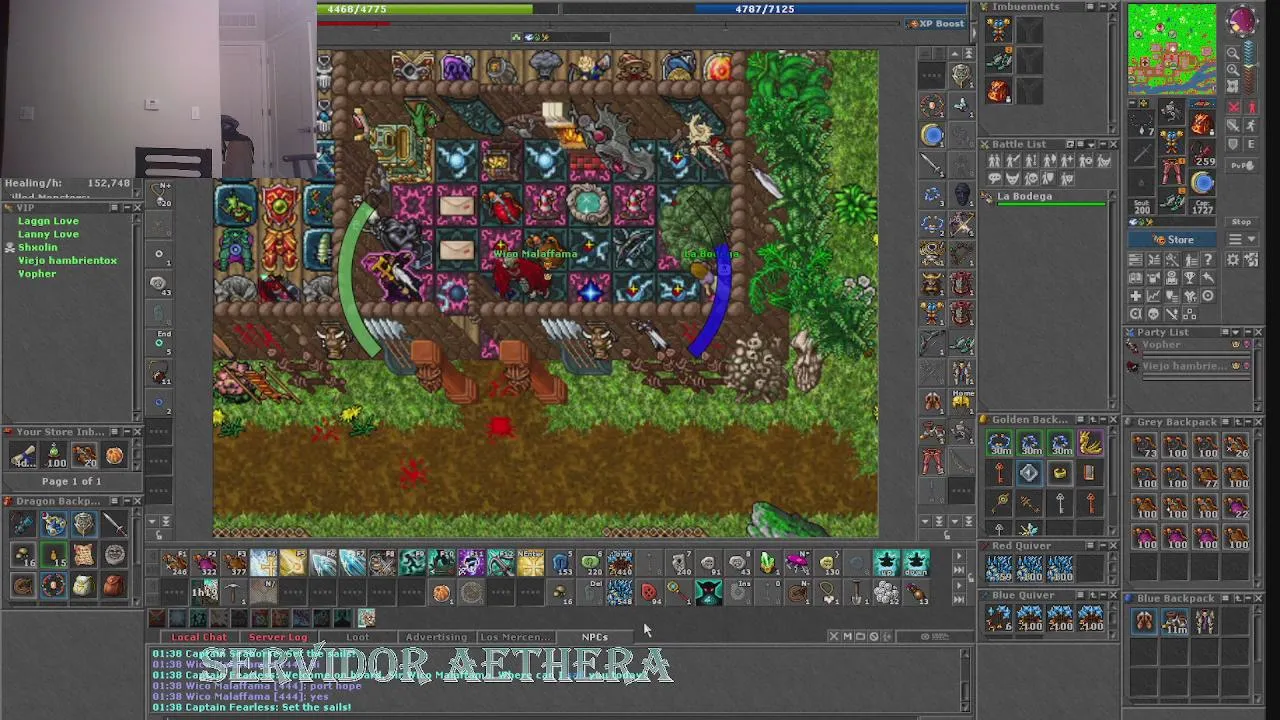This screenshot has width=1280, height=720.
Task: Switch to Loot tab
Action: 357,637
